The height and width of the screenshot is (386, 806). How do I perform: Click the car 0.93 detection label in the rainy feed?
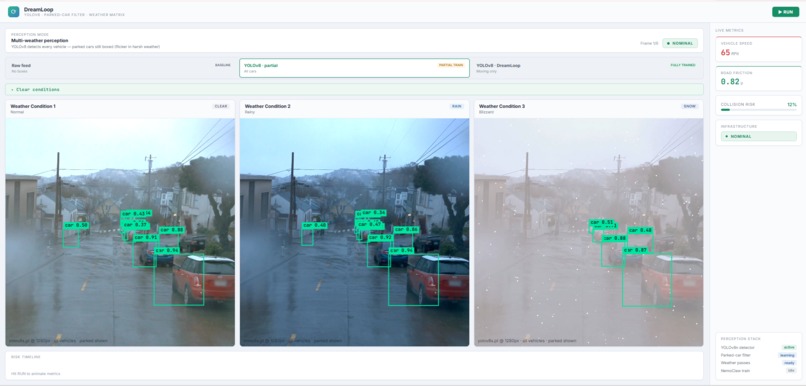click(x=380, y=237)
